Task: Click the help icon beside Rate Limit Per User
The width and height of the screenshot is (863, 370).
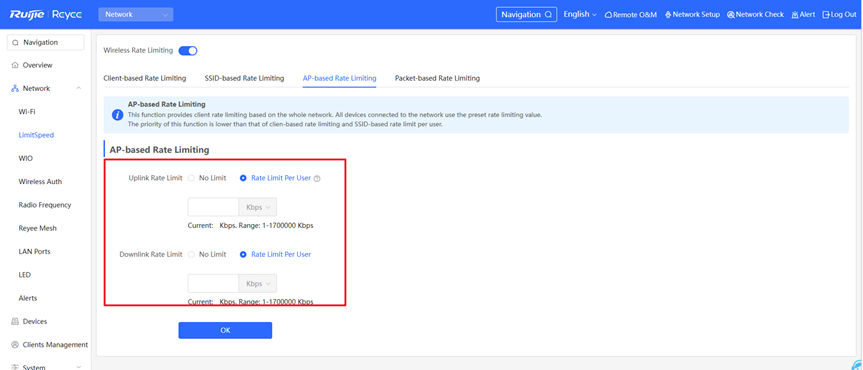Action: [x=317, y=178]
